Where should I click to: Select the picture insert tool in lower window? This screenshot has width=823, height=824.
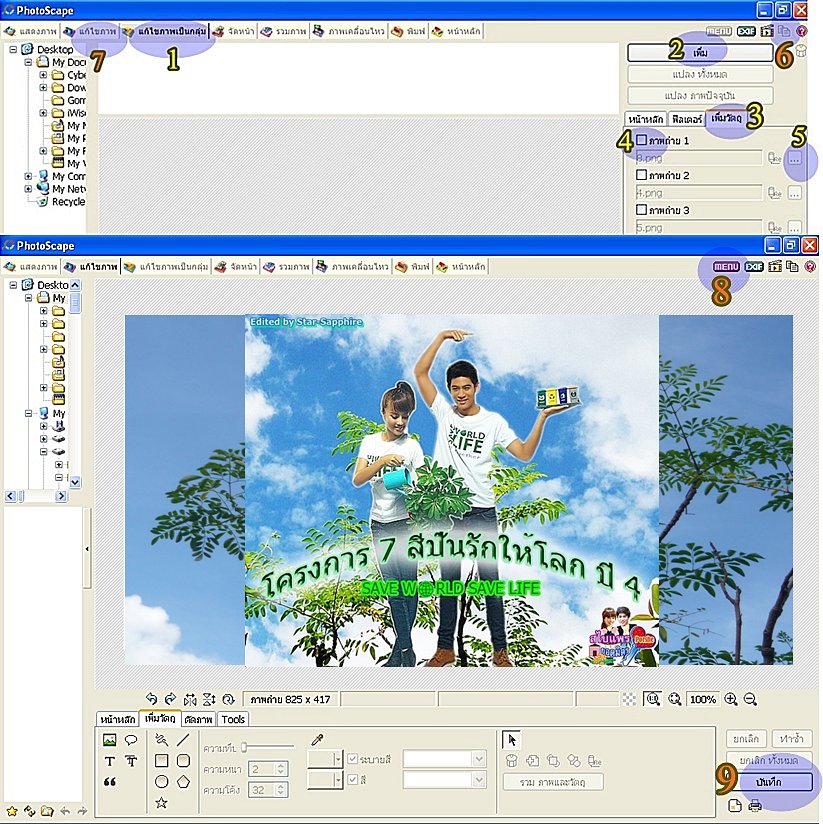pos(109,740)
